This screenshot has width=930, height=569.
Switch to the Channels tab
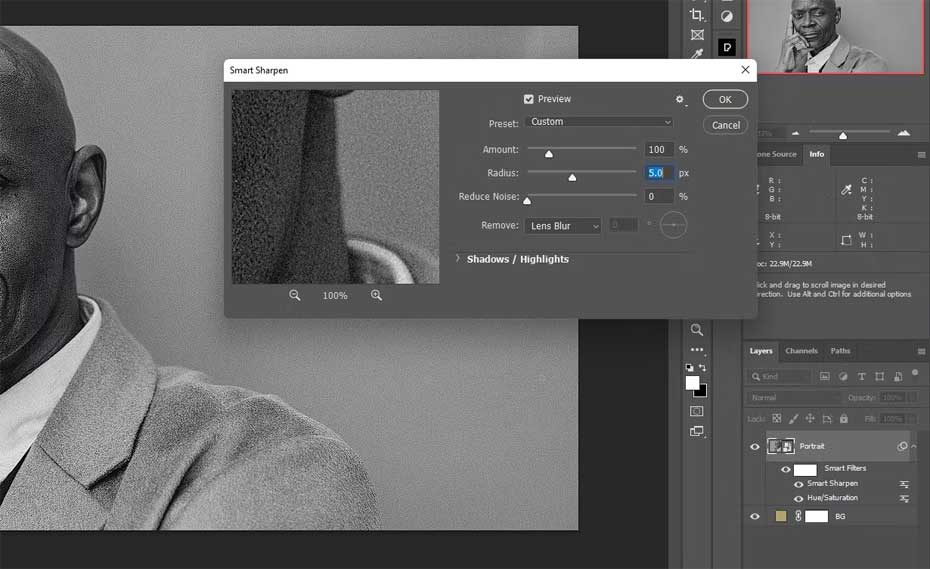point(801,351)
